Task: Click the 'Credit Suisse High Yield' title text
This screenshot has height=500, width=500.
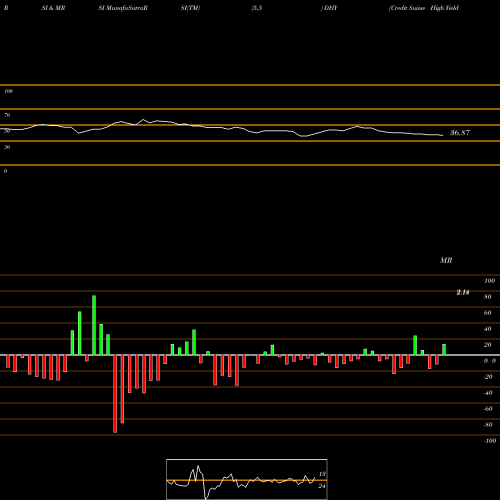Action: pos(424,8)
